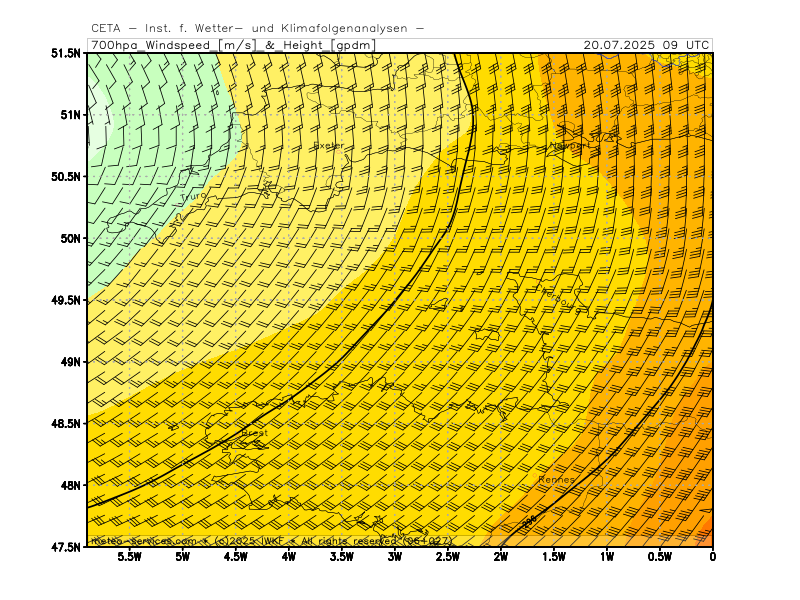Click the Brest city label
Screen dimensions: 800x600
(255, 433)
